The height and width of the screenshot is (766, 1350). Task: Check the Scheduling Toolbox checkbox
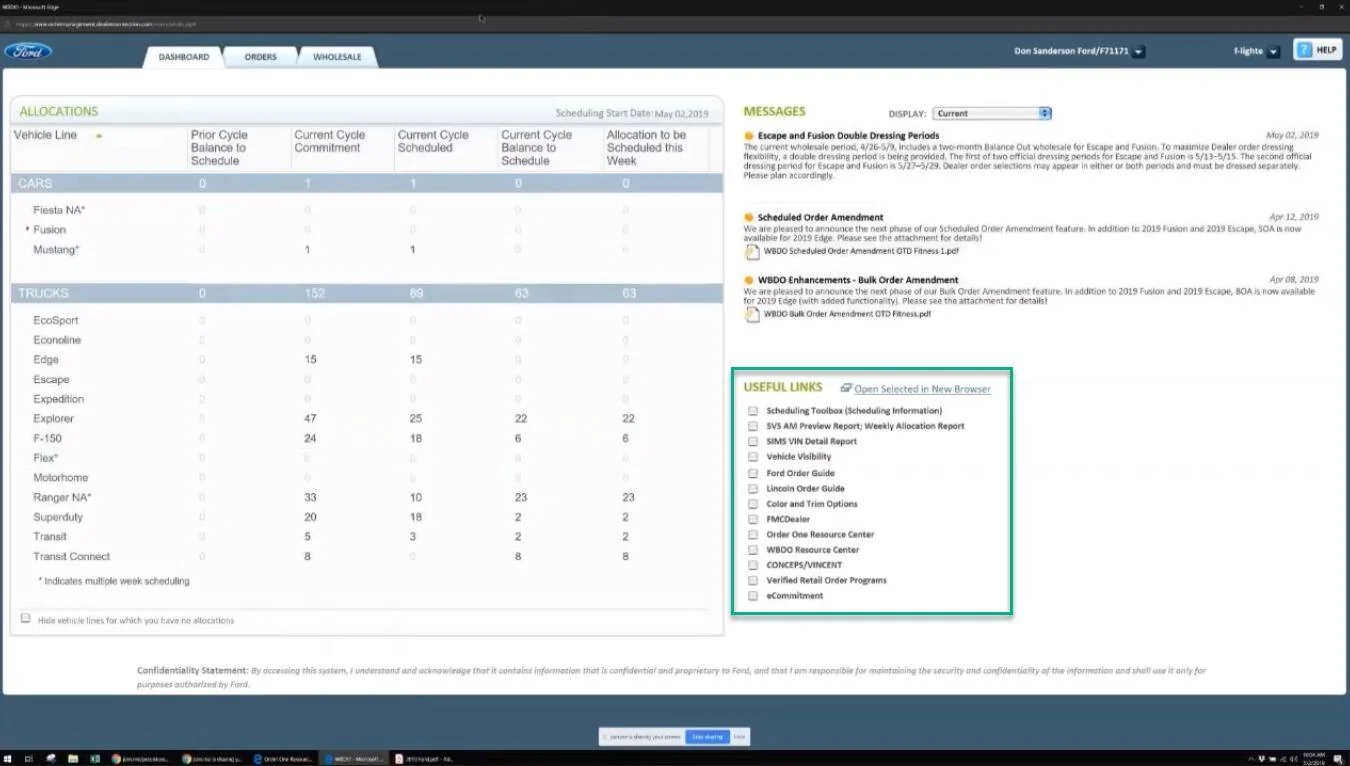point(753,411)
